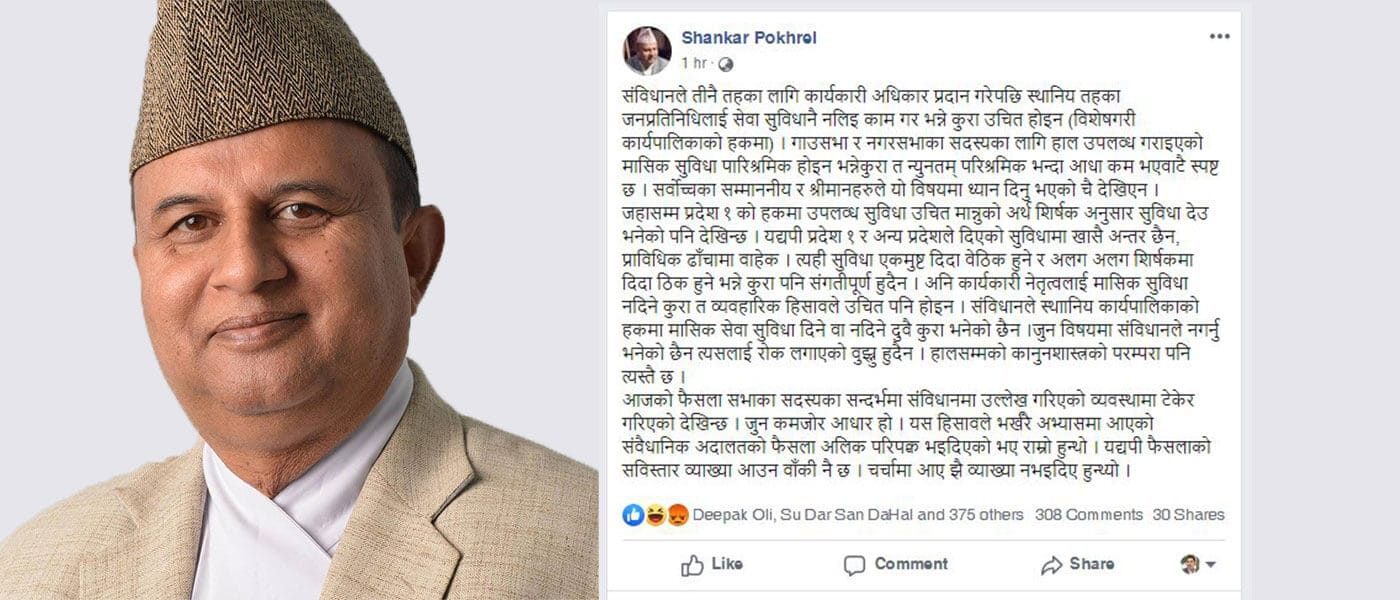Open the 1 hr timestamp link

pyautogui.click(x=693, y=63)
